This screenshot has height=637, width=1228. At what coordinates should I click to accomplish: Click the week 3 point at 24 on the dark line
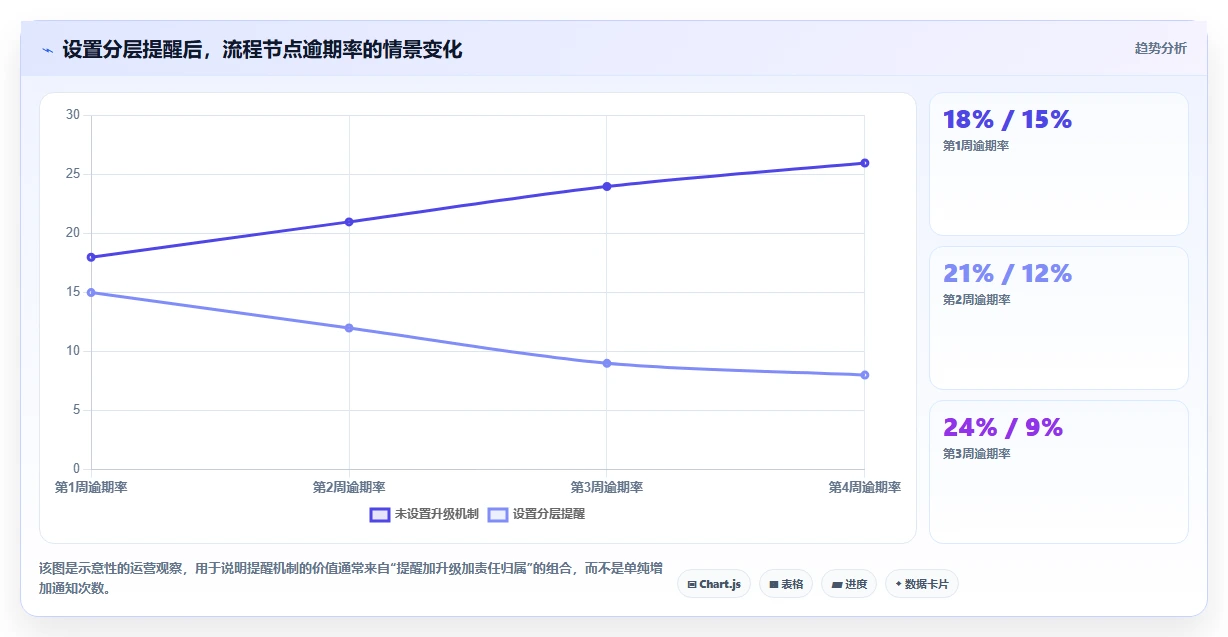pyautogui.click(x=607, y=186)
